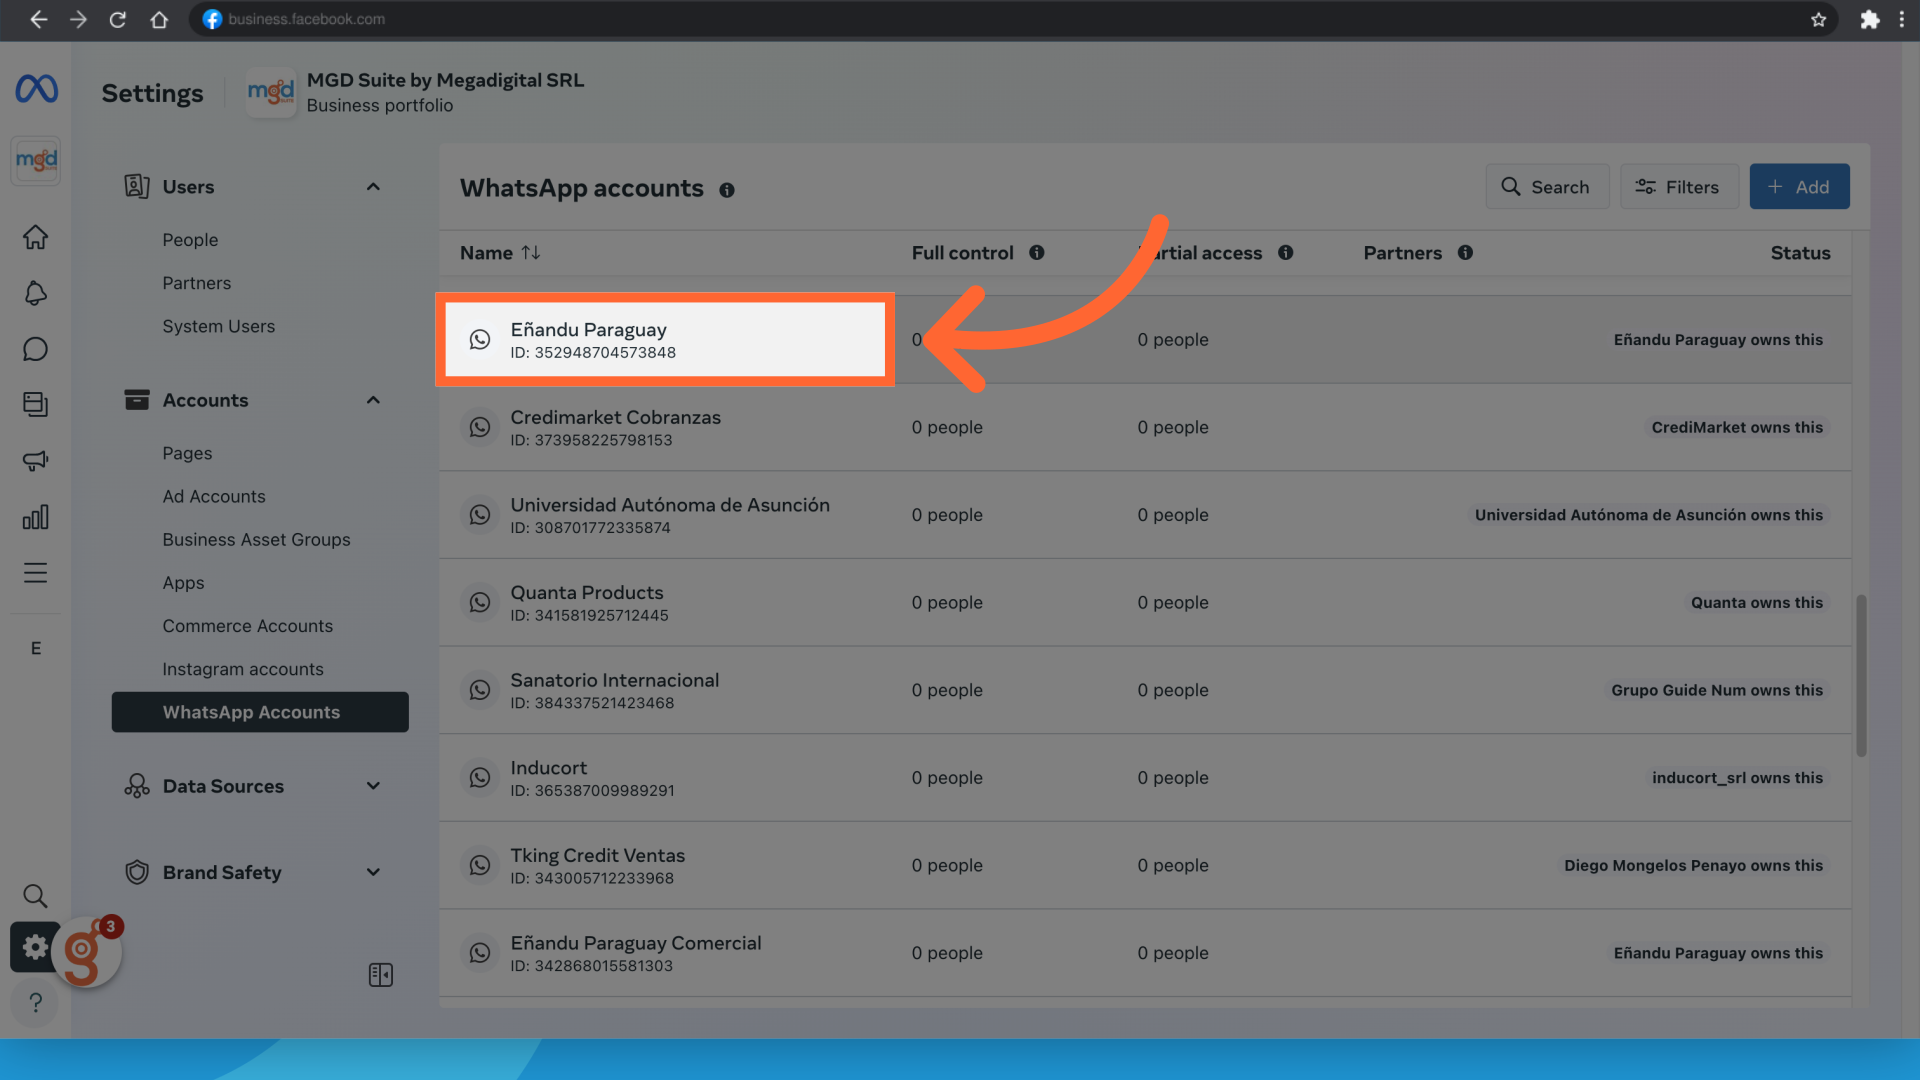Image resolution: width=1920 pixels, height=1080 pixels.
Task: Open the notifications bell icon
Action: pyautogui.click(x=35, y=293)
